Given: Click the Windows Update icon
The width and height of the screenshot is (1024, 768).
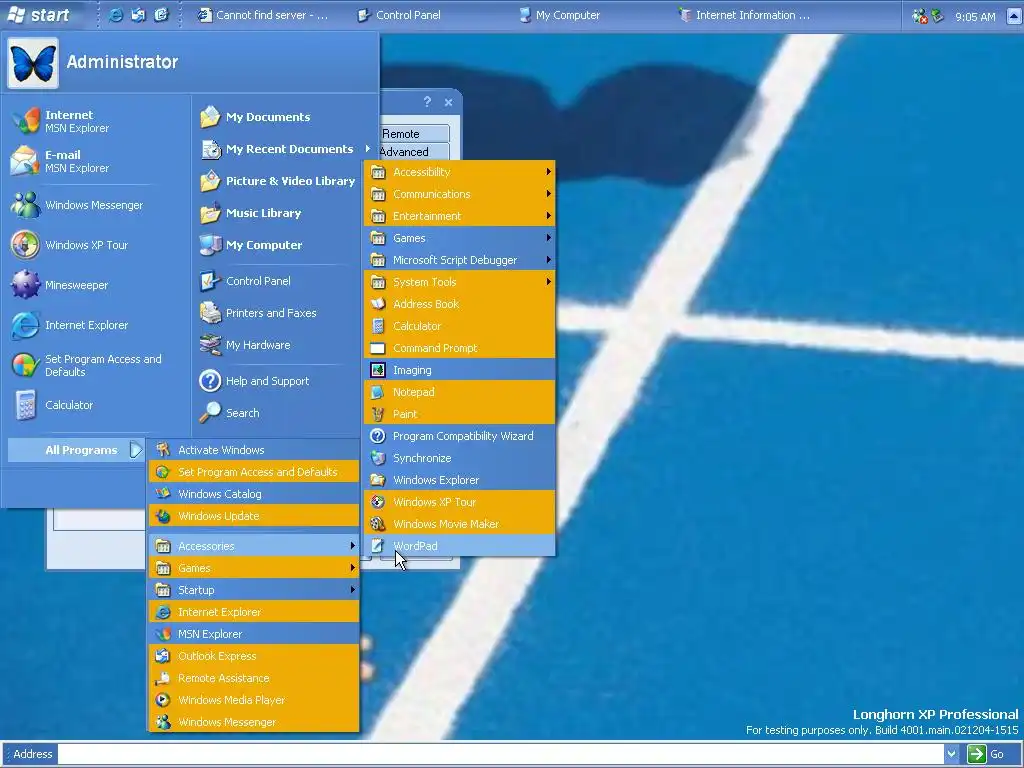Looking at the screenshot, I should point(163,516).
